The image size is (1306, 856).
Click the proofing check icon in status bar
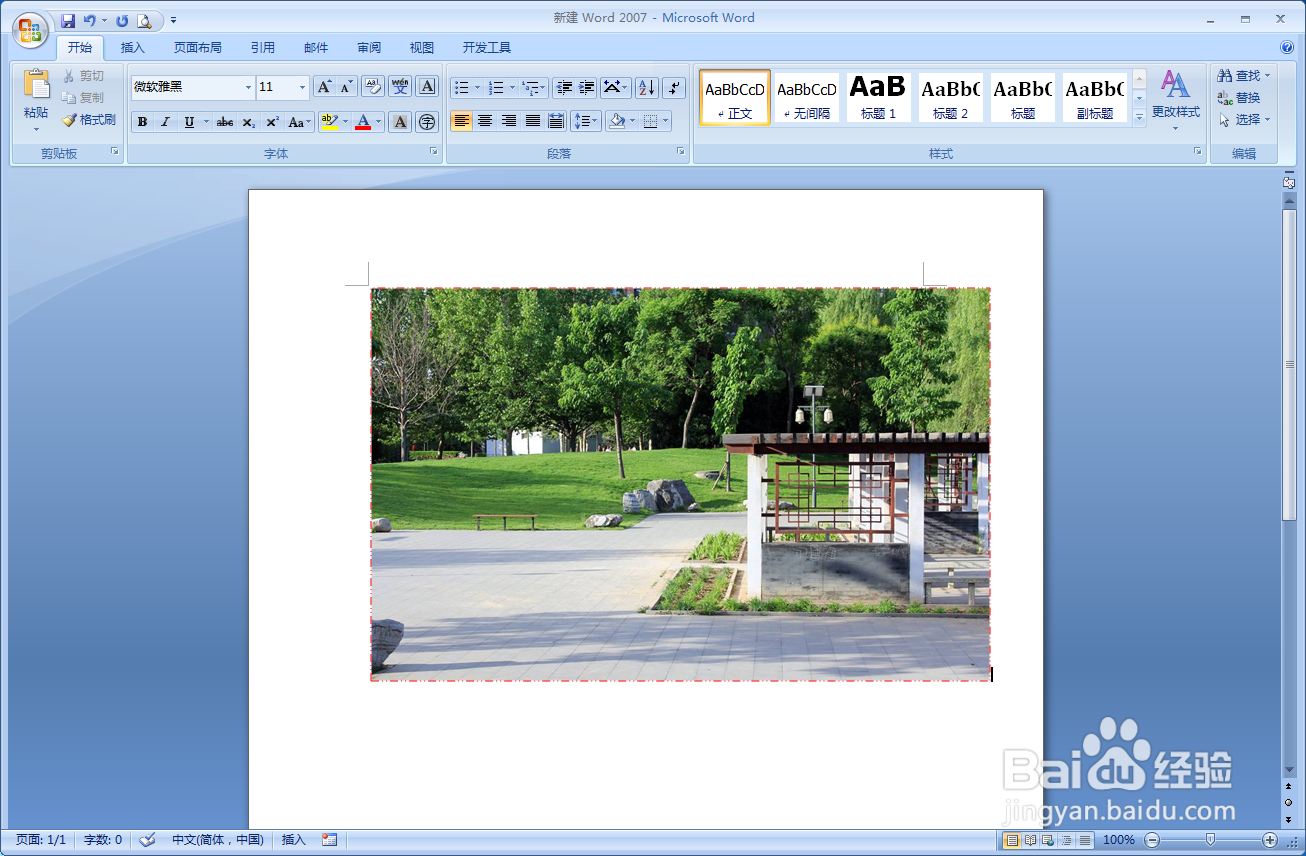click(x=147, y=840)
